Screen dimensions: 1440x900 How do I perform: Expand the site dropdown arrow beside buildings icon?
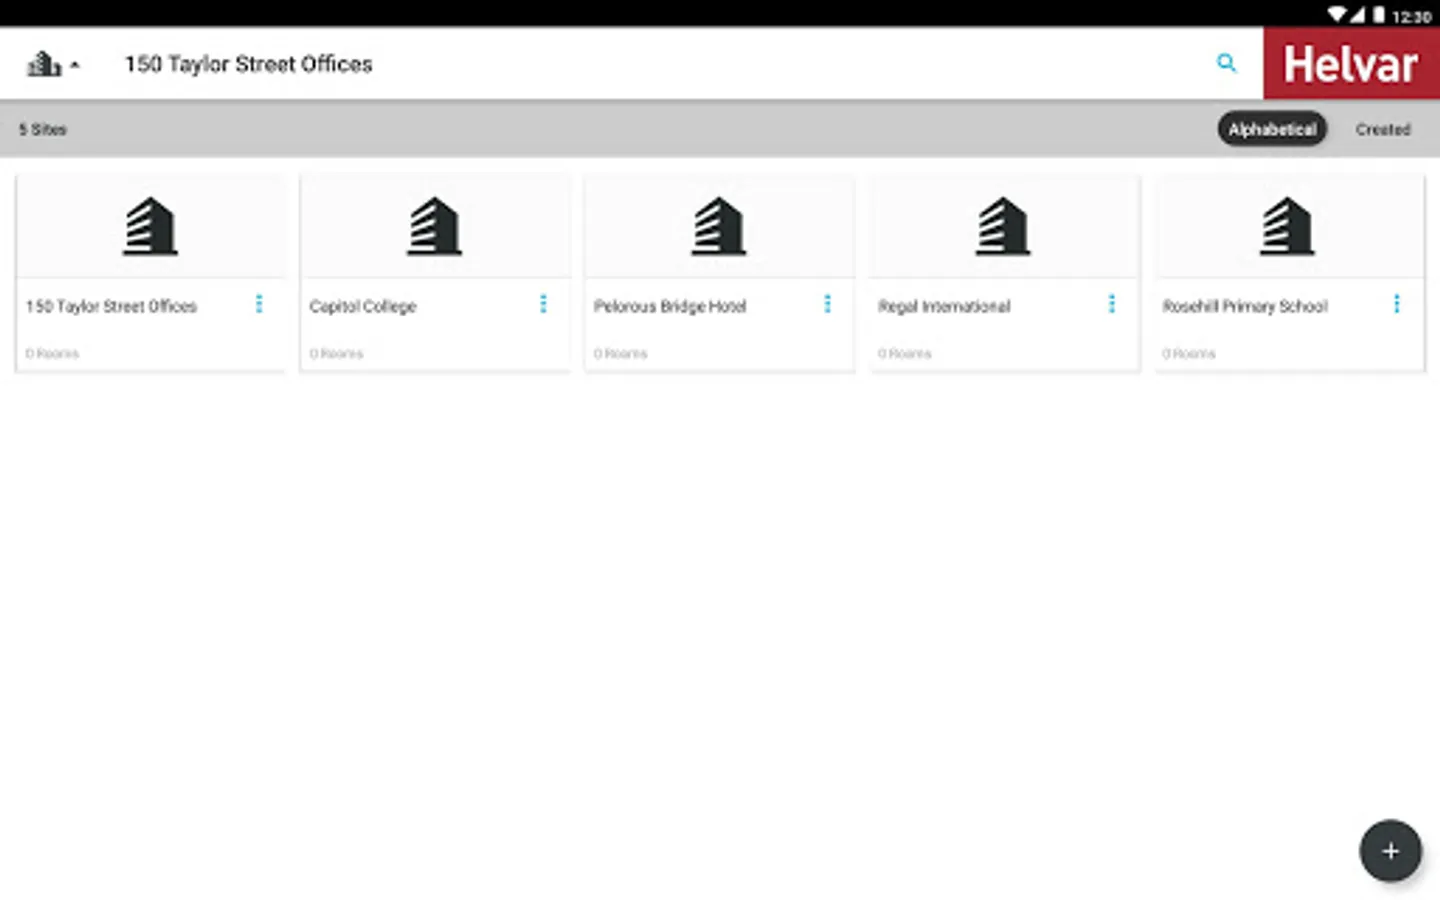[x=75, y=65]
